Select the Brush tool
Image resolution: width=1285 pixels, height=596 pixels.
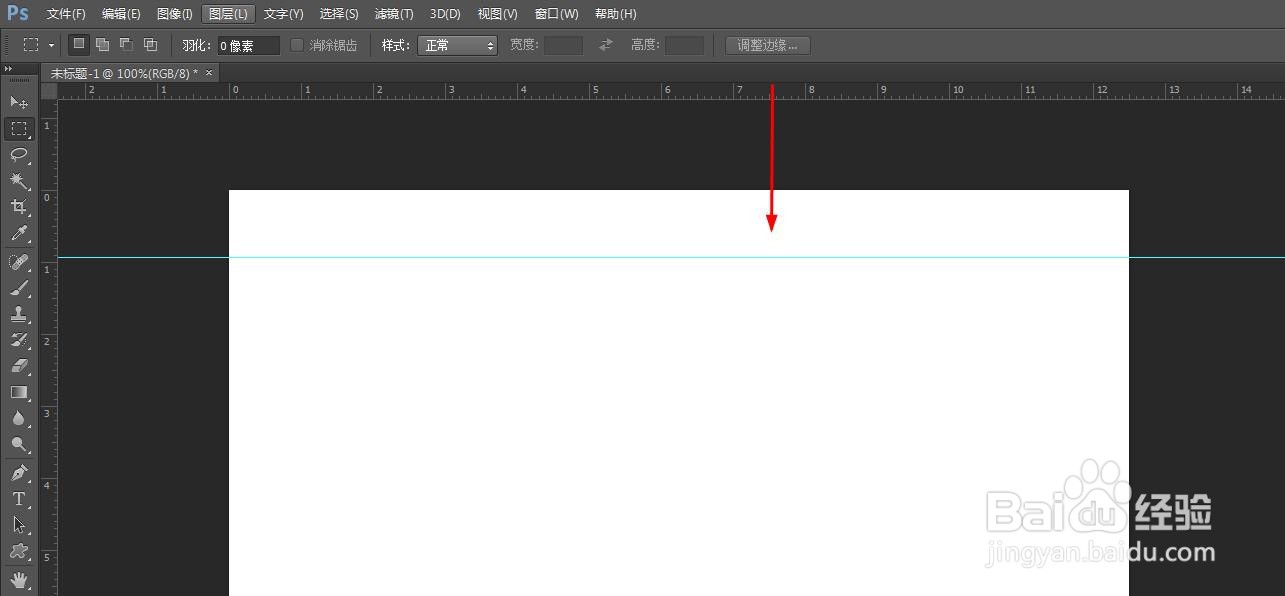pyautogui.click(x=19, y=288)
